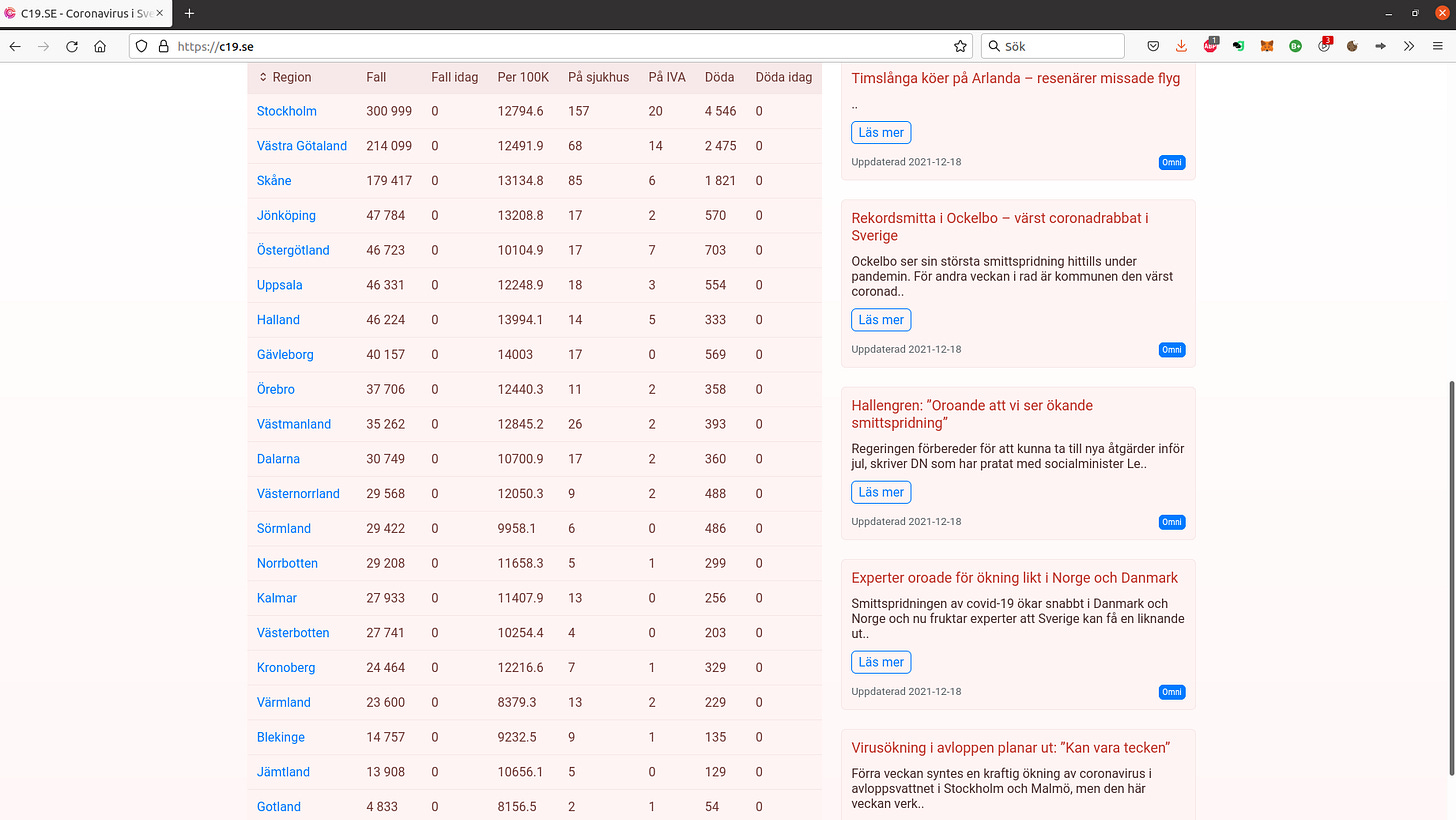Go to the browser home page
Image resolution: width=1456 pixels, height=820 pixels.
tap(100, 46)
